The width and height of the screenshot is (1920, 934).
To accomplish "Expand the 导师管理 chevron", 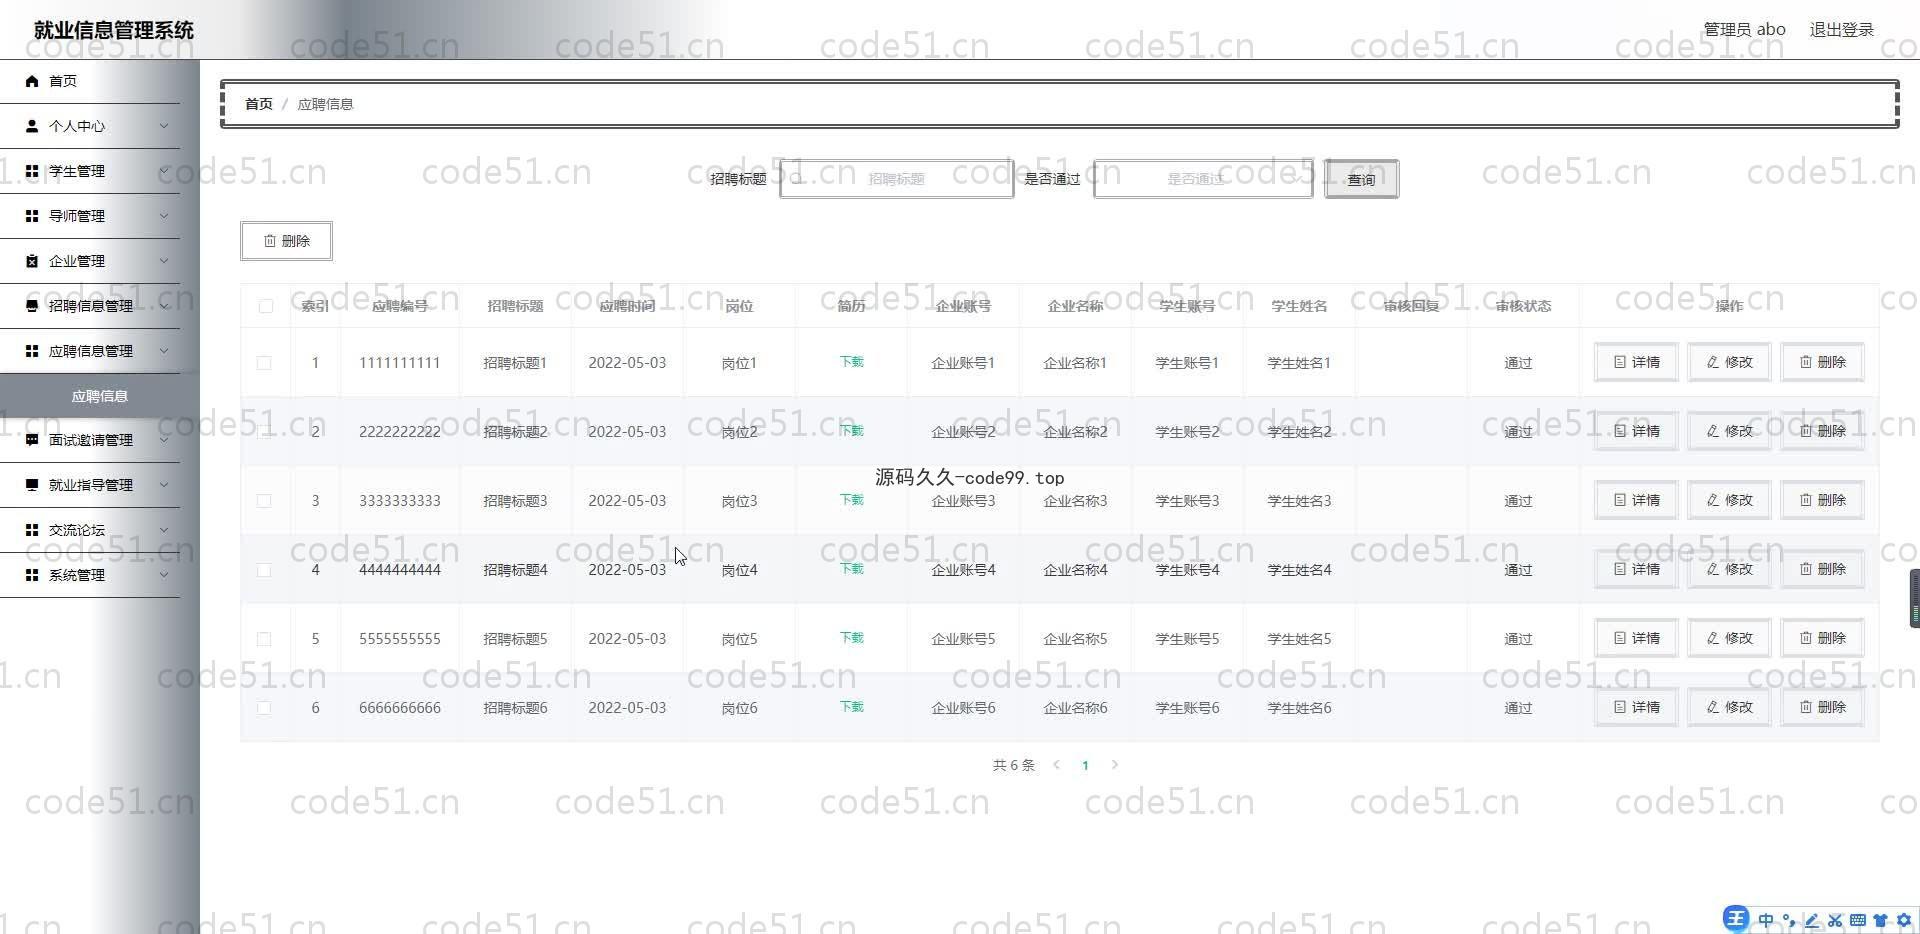I will pos(164,216).
